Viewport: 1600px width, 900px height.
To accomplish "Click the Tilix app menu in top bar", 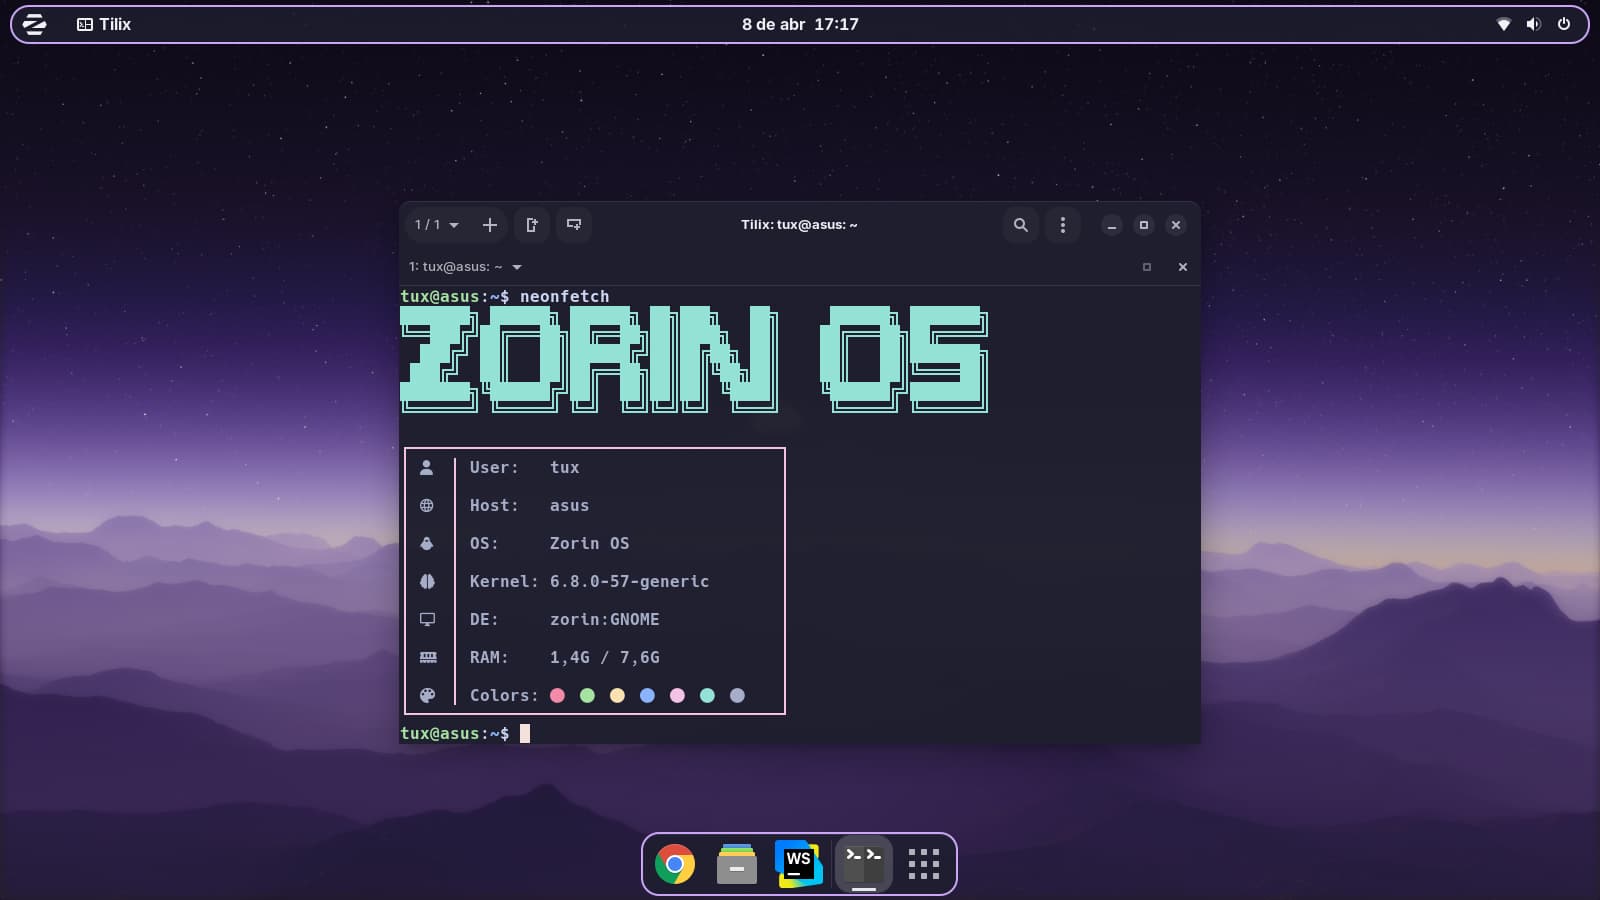I will click(x=104, y=24).
